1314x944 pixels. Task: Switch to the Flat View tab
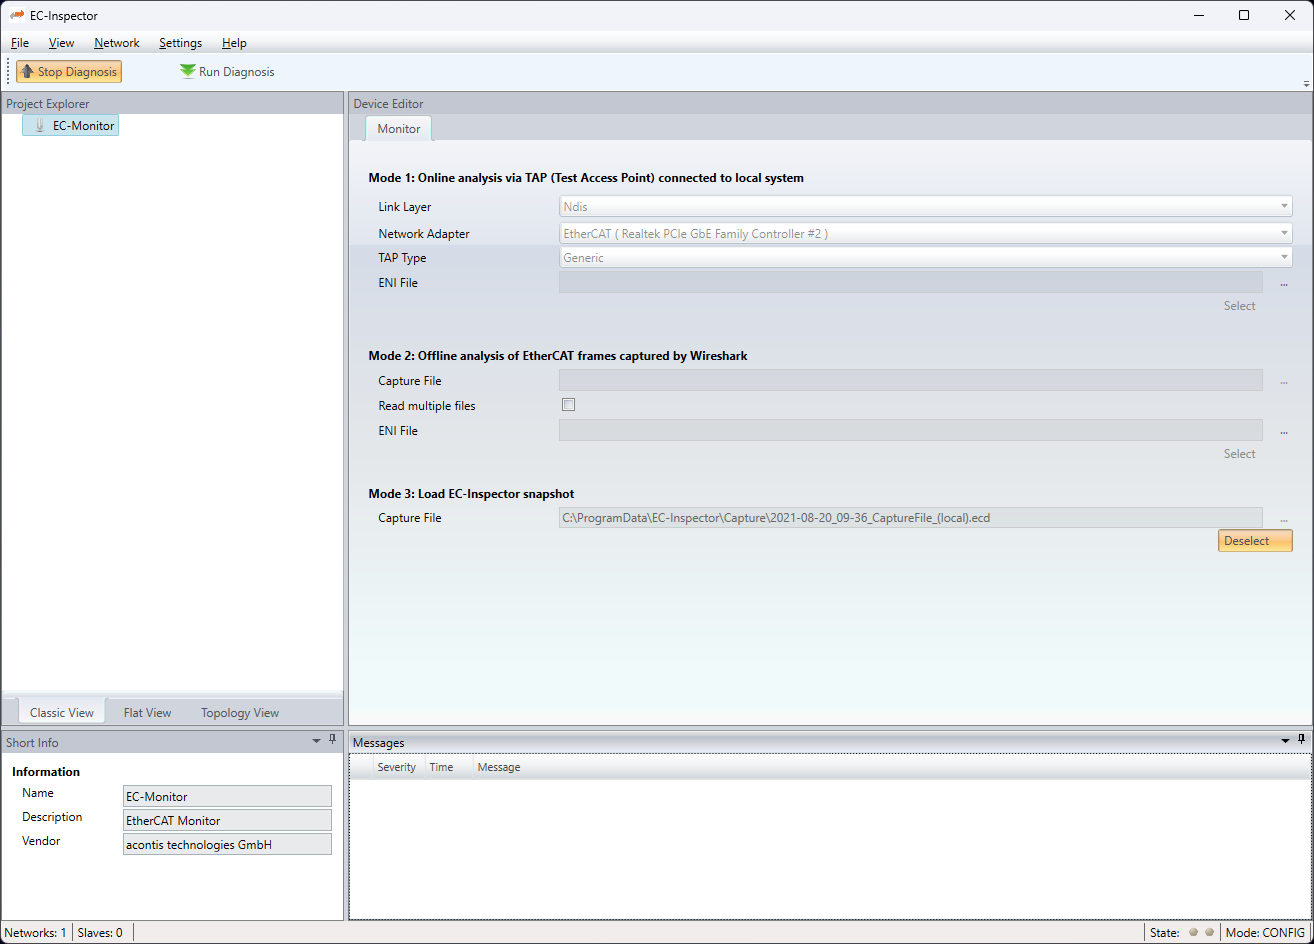pos(147,713)
